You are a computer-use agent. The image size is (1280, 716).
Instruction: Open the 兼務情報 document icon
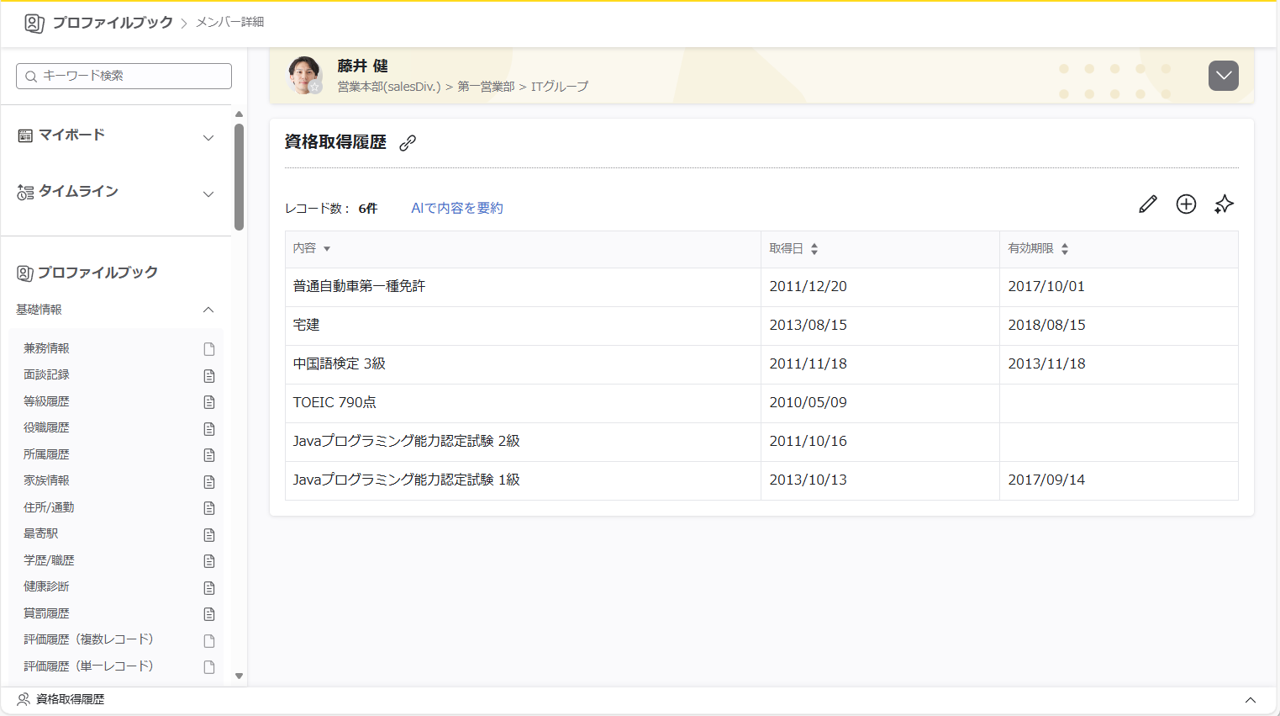click(x=209, y=348)
